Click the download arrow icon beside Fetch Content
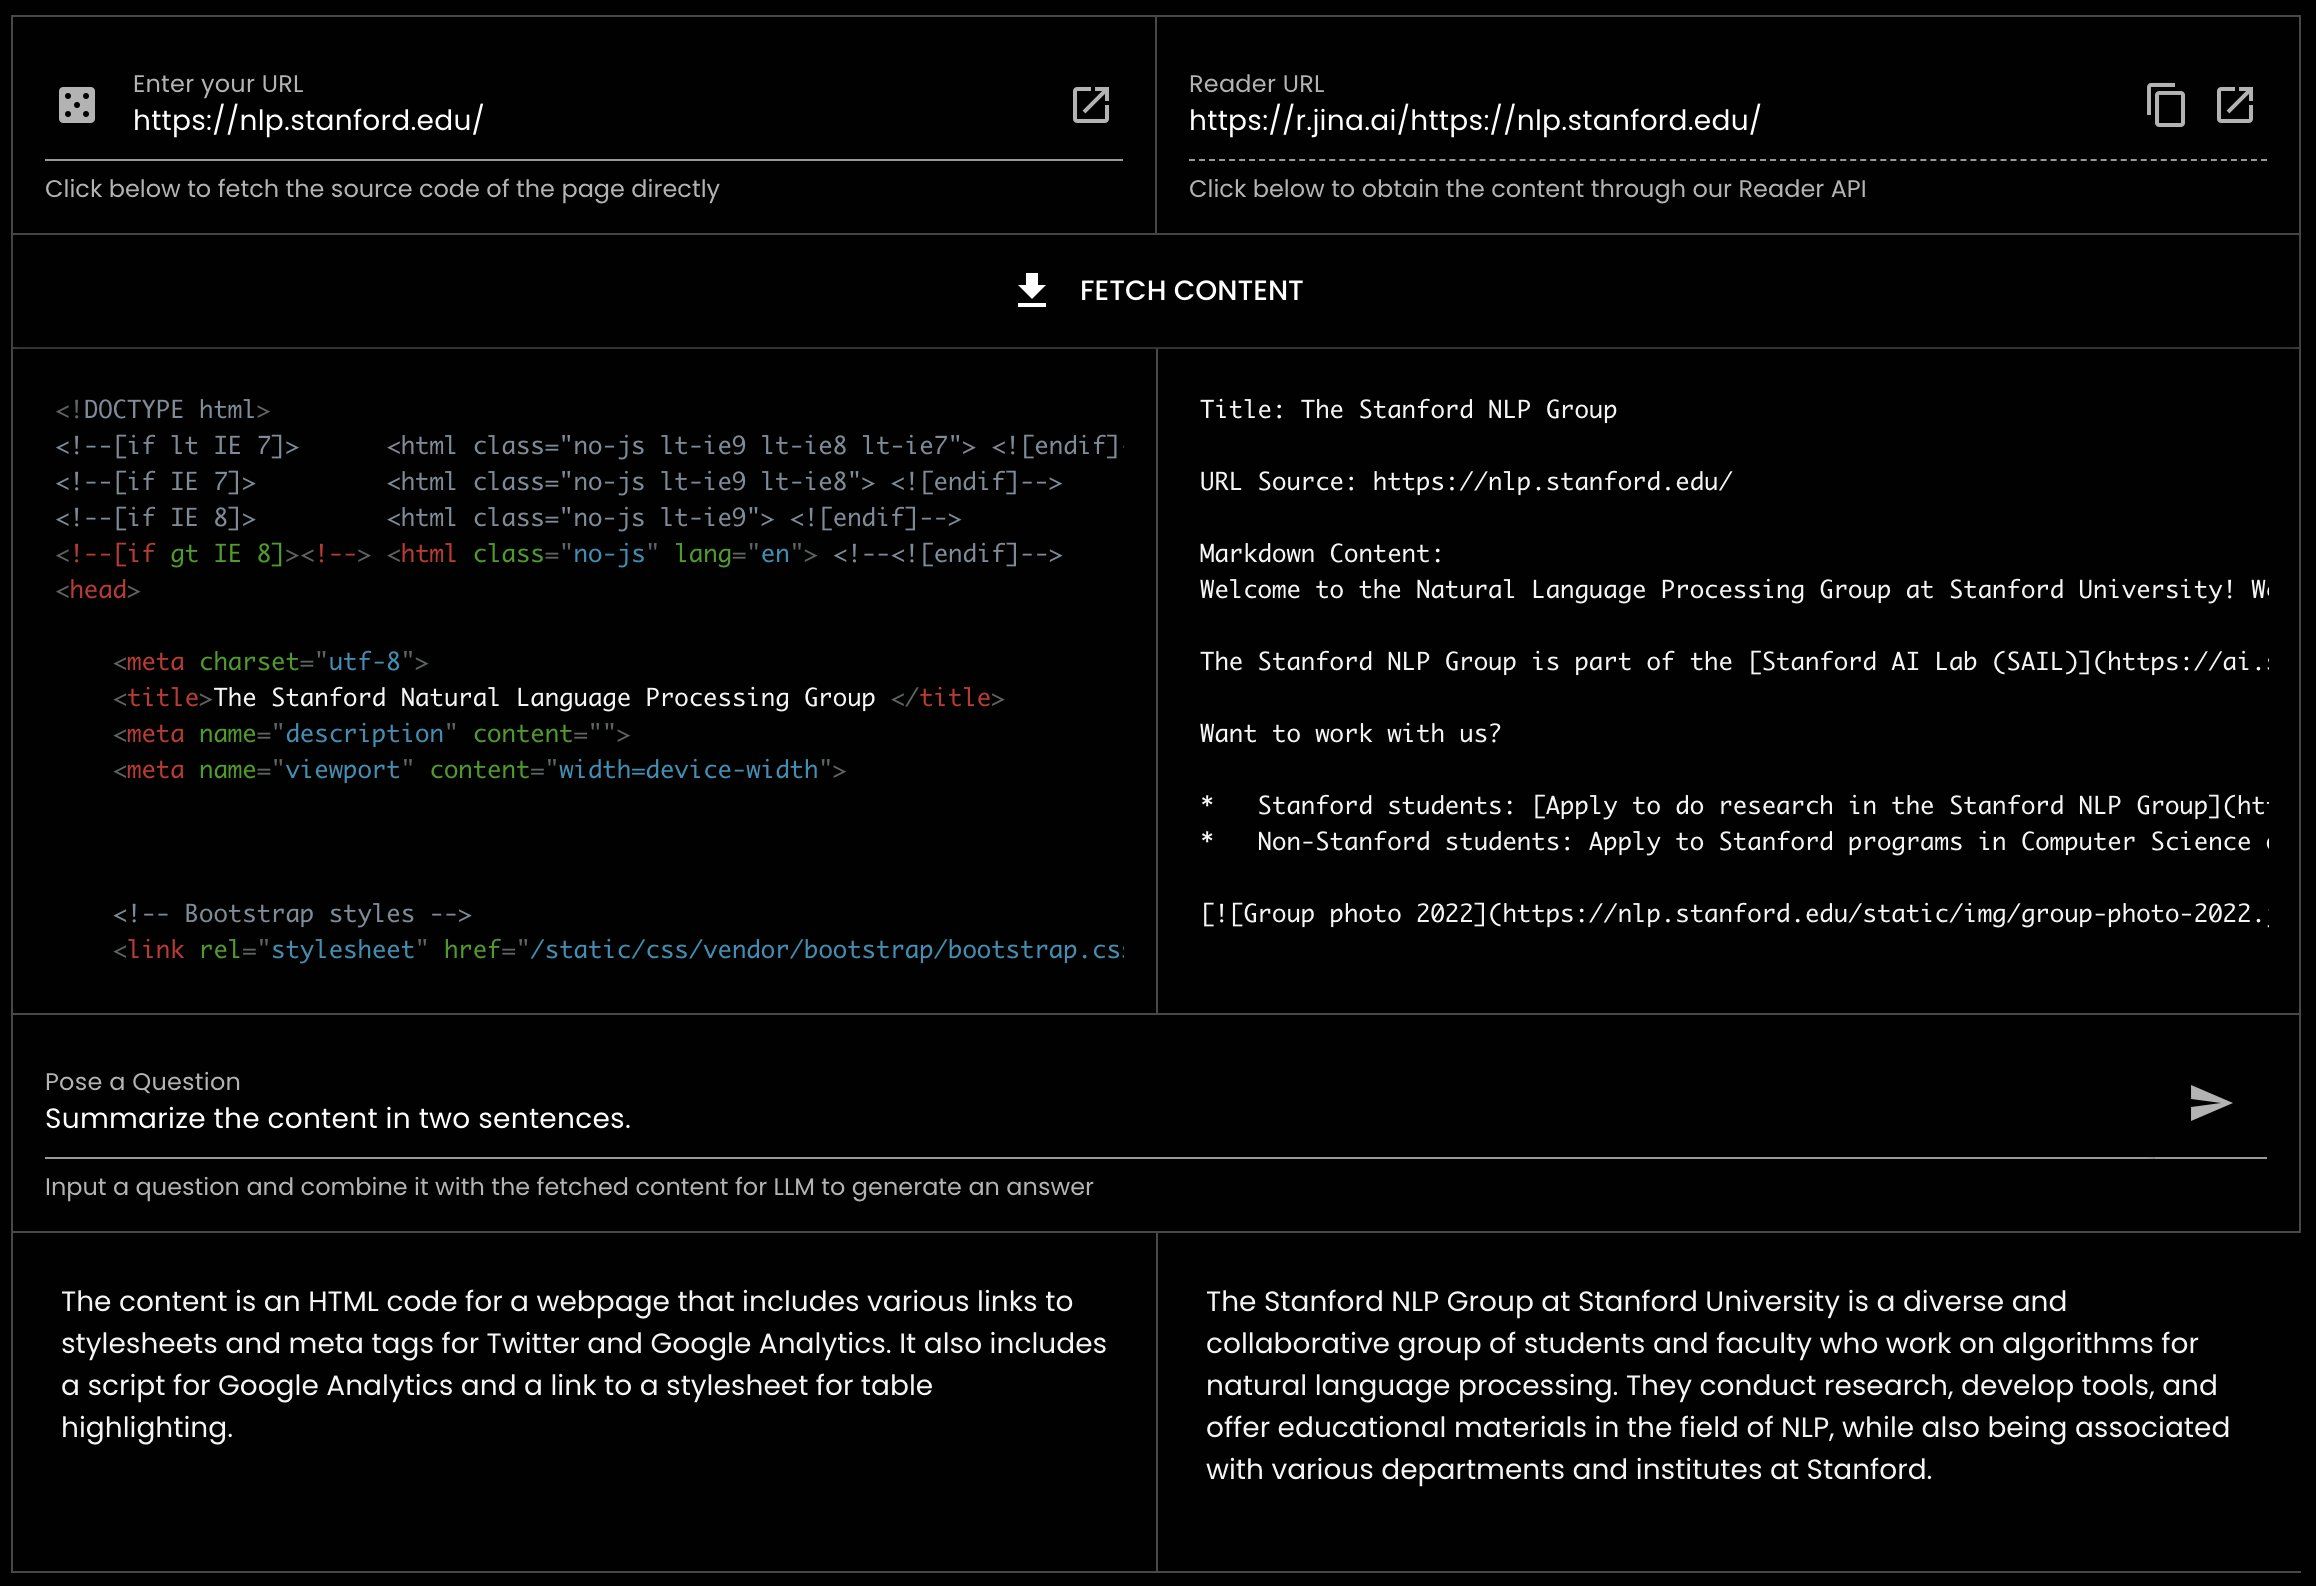This screenshot has height=1586, width=2316. click(1031, 290)
